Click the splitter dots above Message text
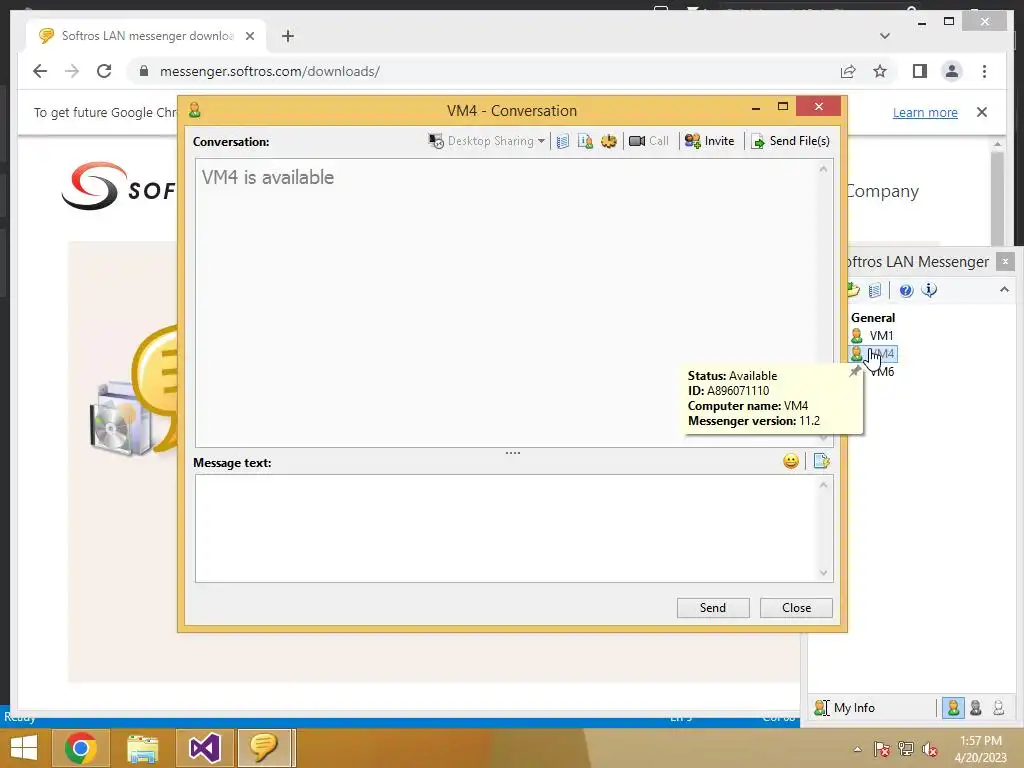1024x768 pixels. pyautogui.click(x=513, y=453)
